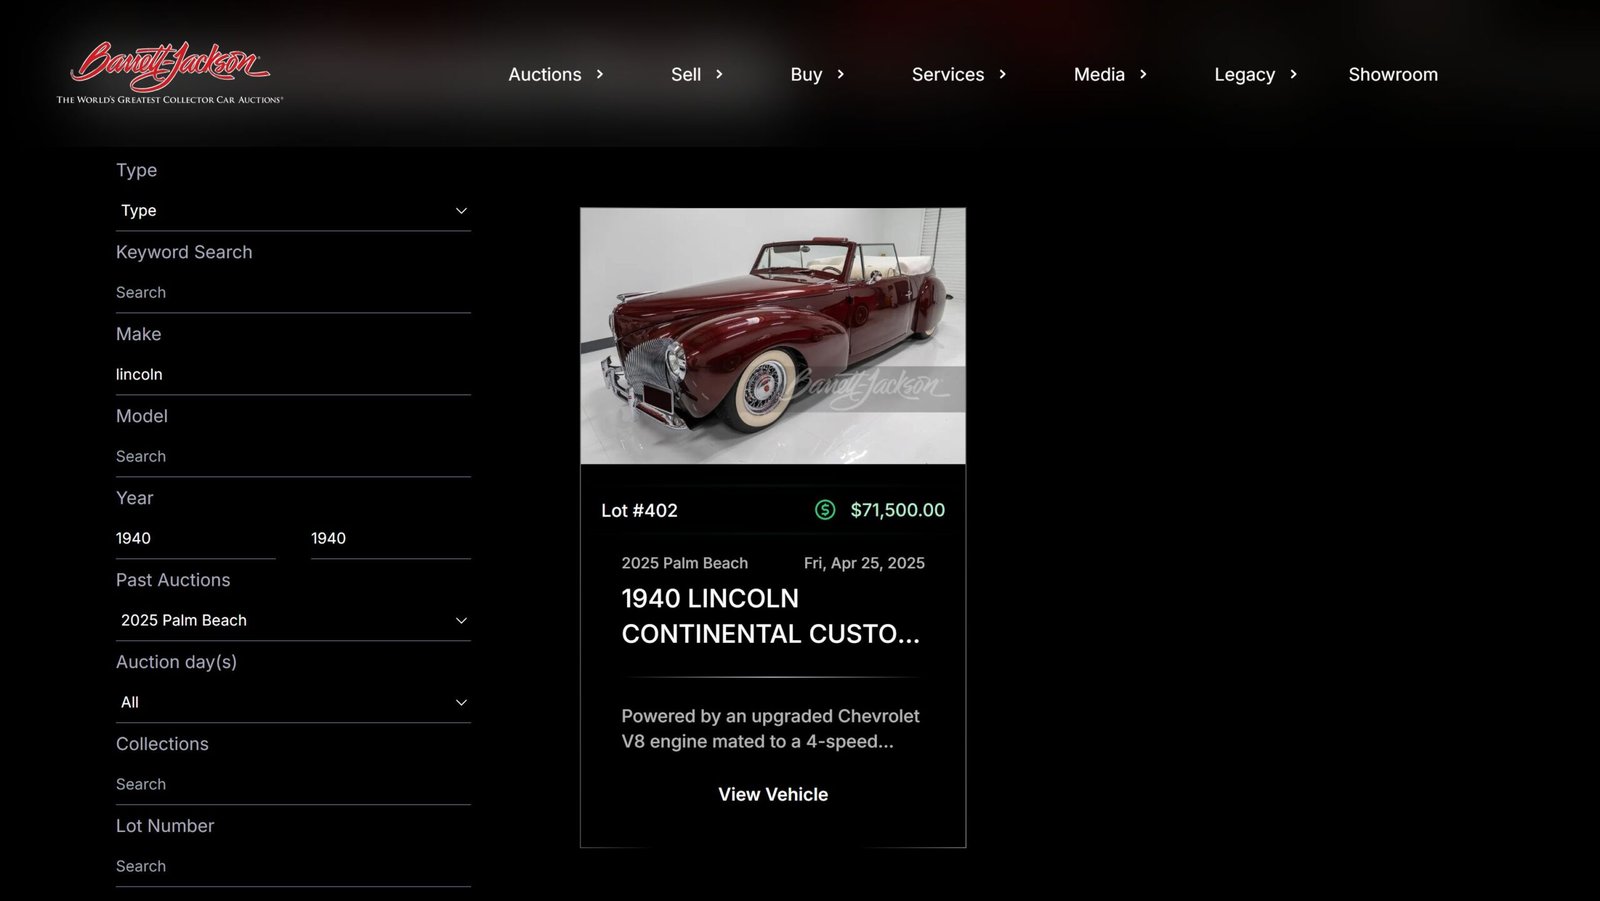The width and height of the screenshot is (1600, 901).
Task: Click the Make field containing lincoln
Action: [293, 375]
